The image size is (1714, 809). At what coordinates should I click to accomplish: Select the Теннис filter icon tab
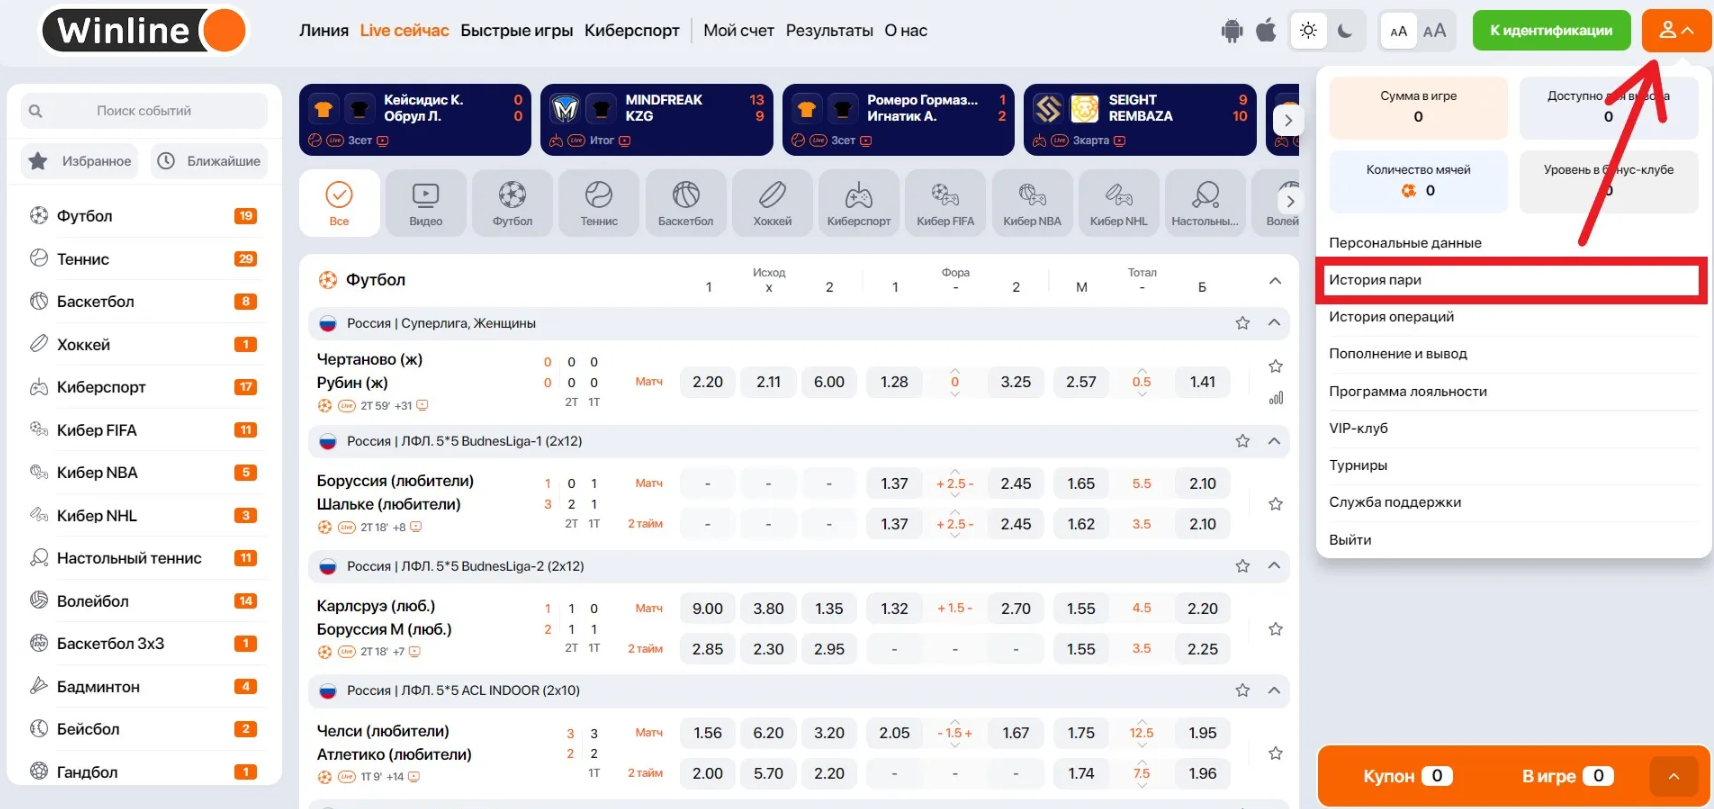(599, 203)
